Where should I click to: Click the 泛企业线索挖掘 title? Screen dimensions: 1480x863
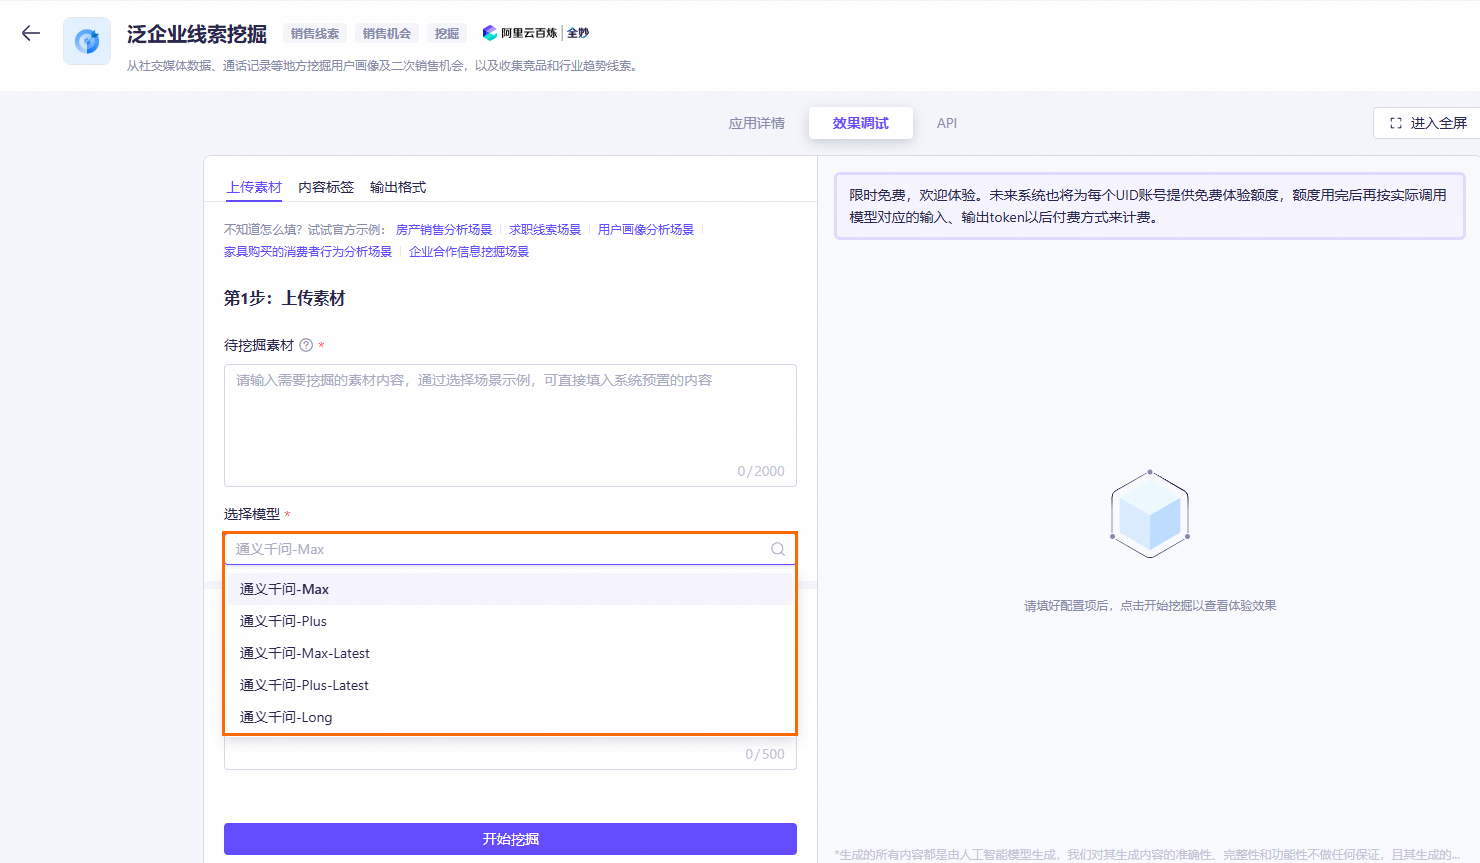click(197, 34)
